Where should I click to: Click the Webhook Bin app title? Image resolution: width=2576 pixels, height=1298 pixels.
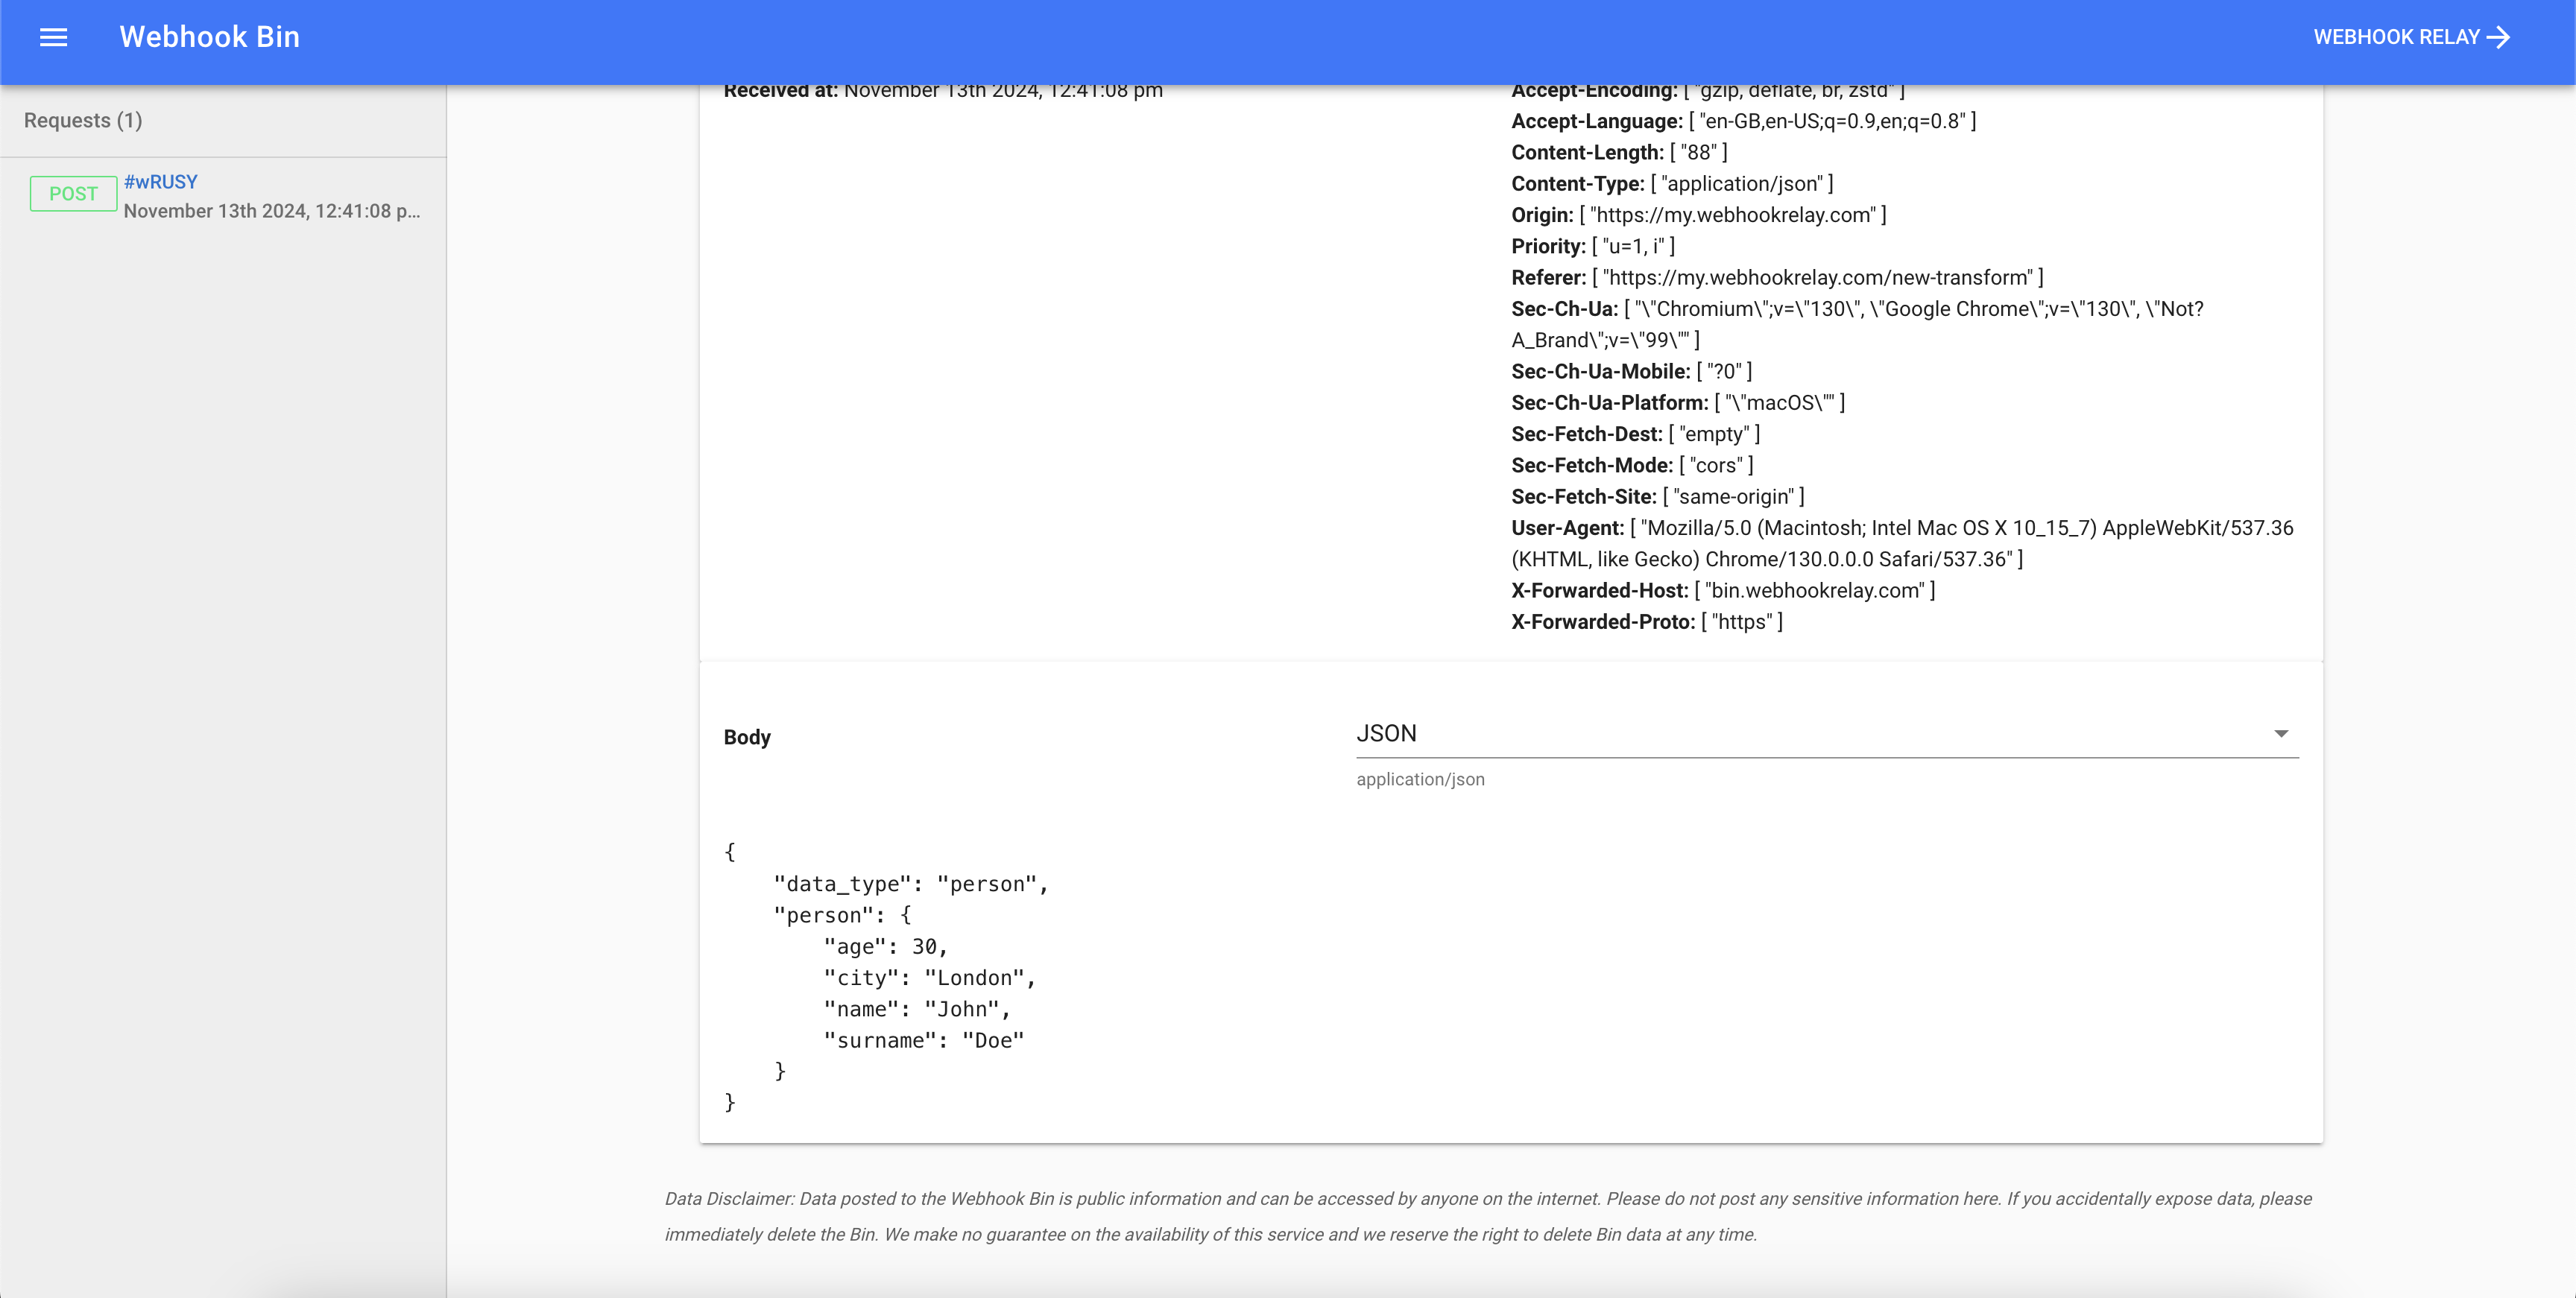(x=209, y=36)
